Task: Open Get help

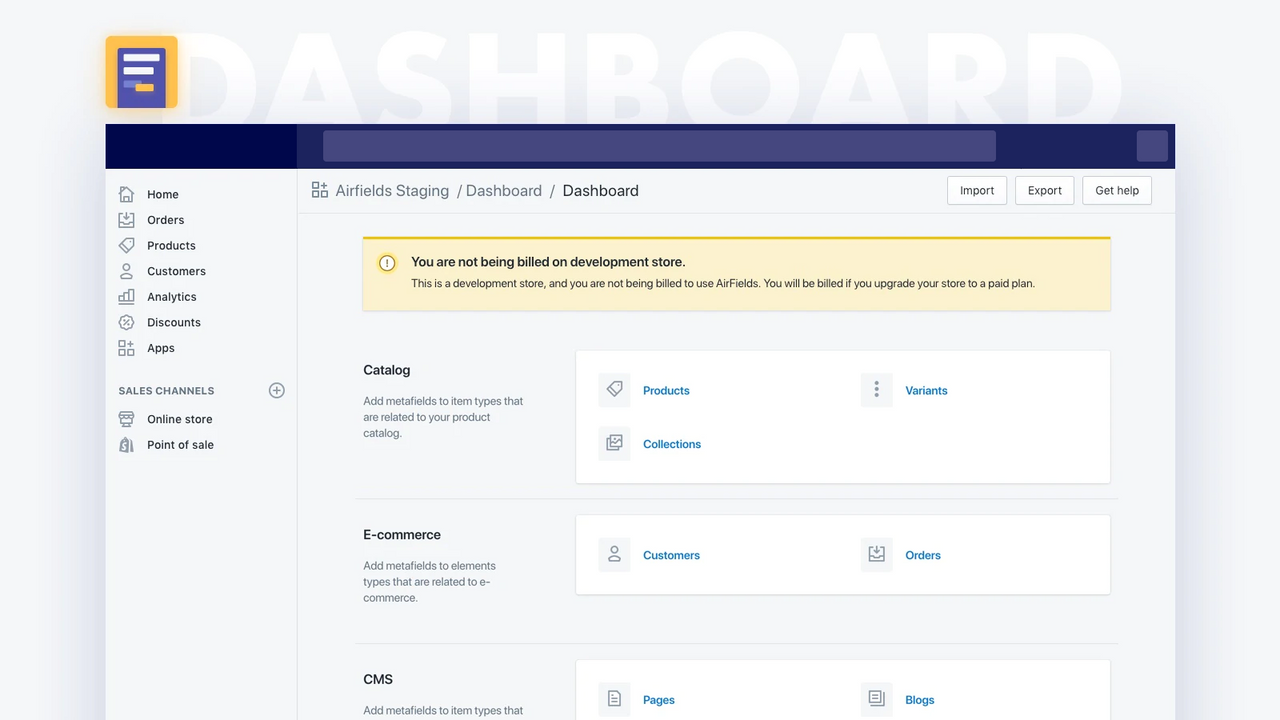Action: click(1116, 190)
